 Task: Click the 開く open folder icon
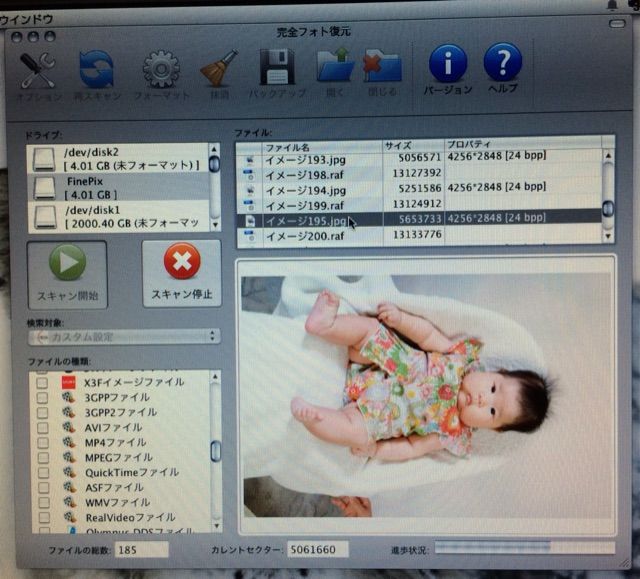pyautogui.click(x=335, y=65)
